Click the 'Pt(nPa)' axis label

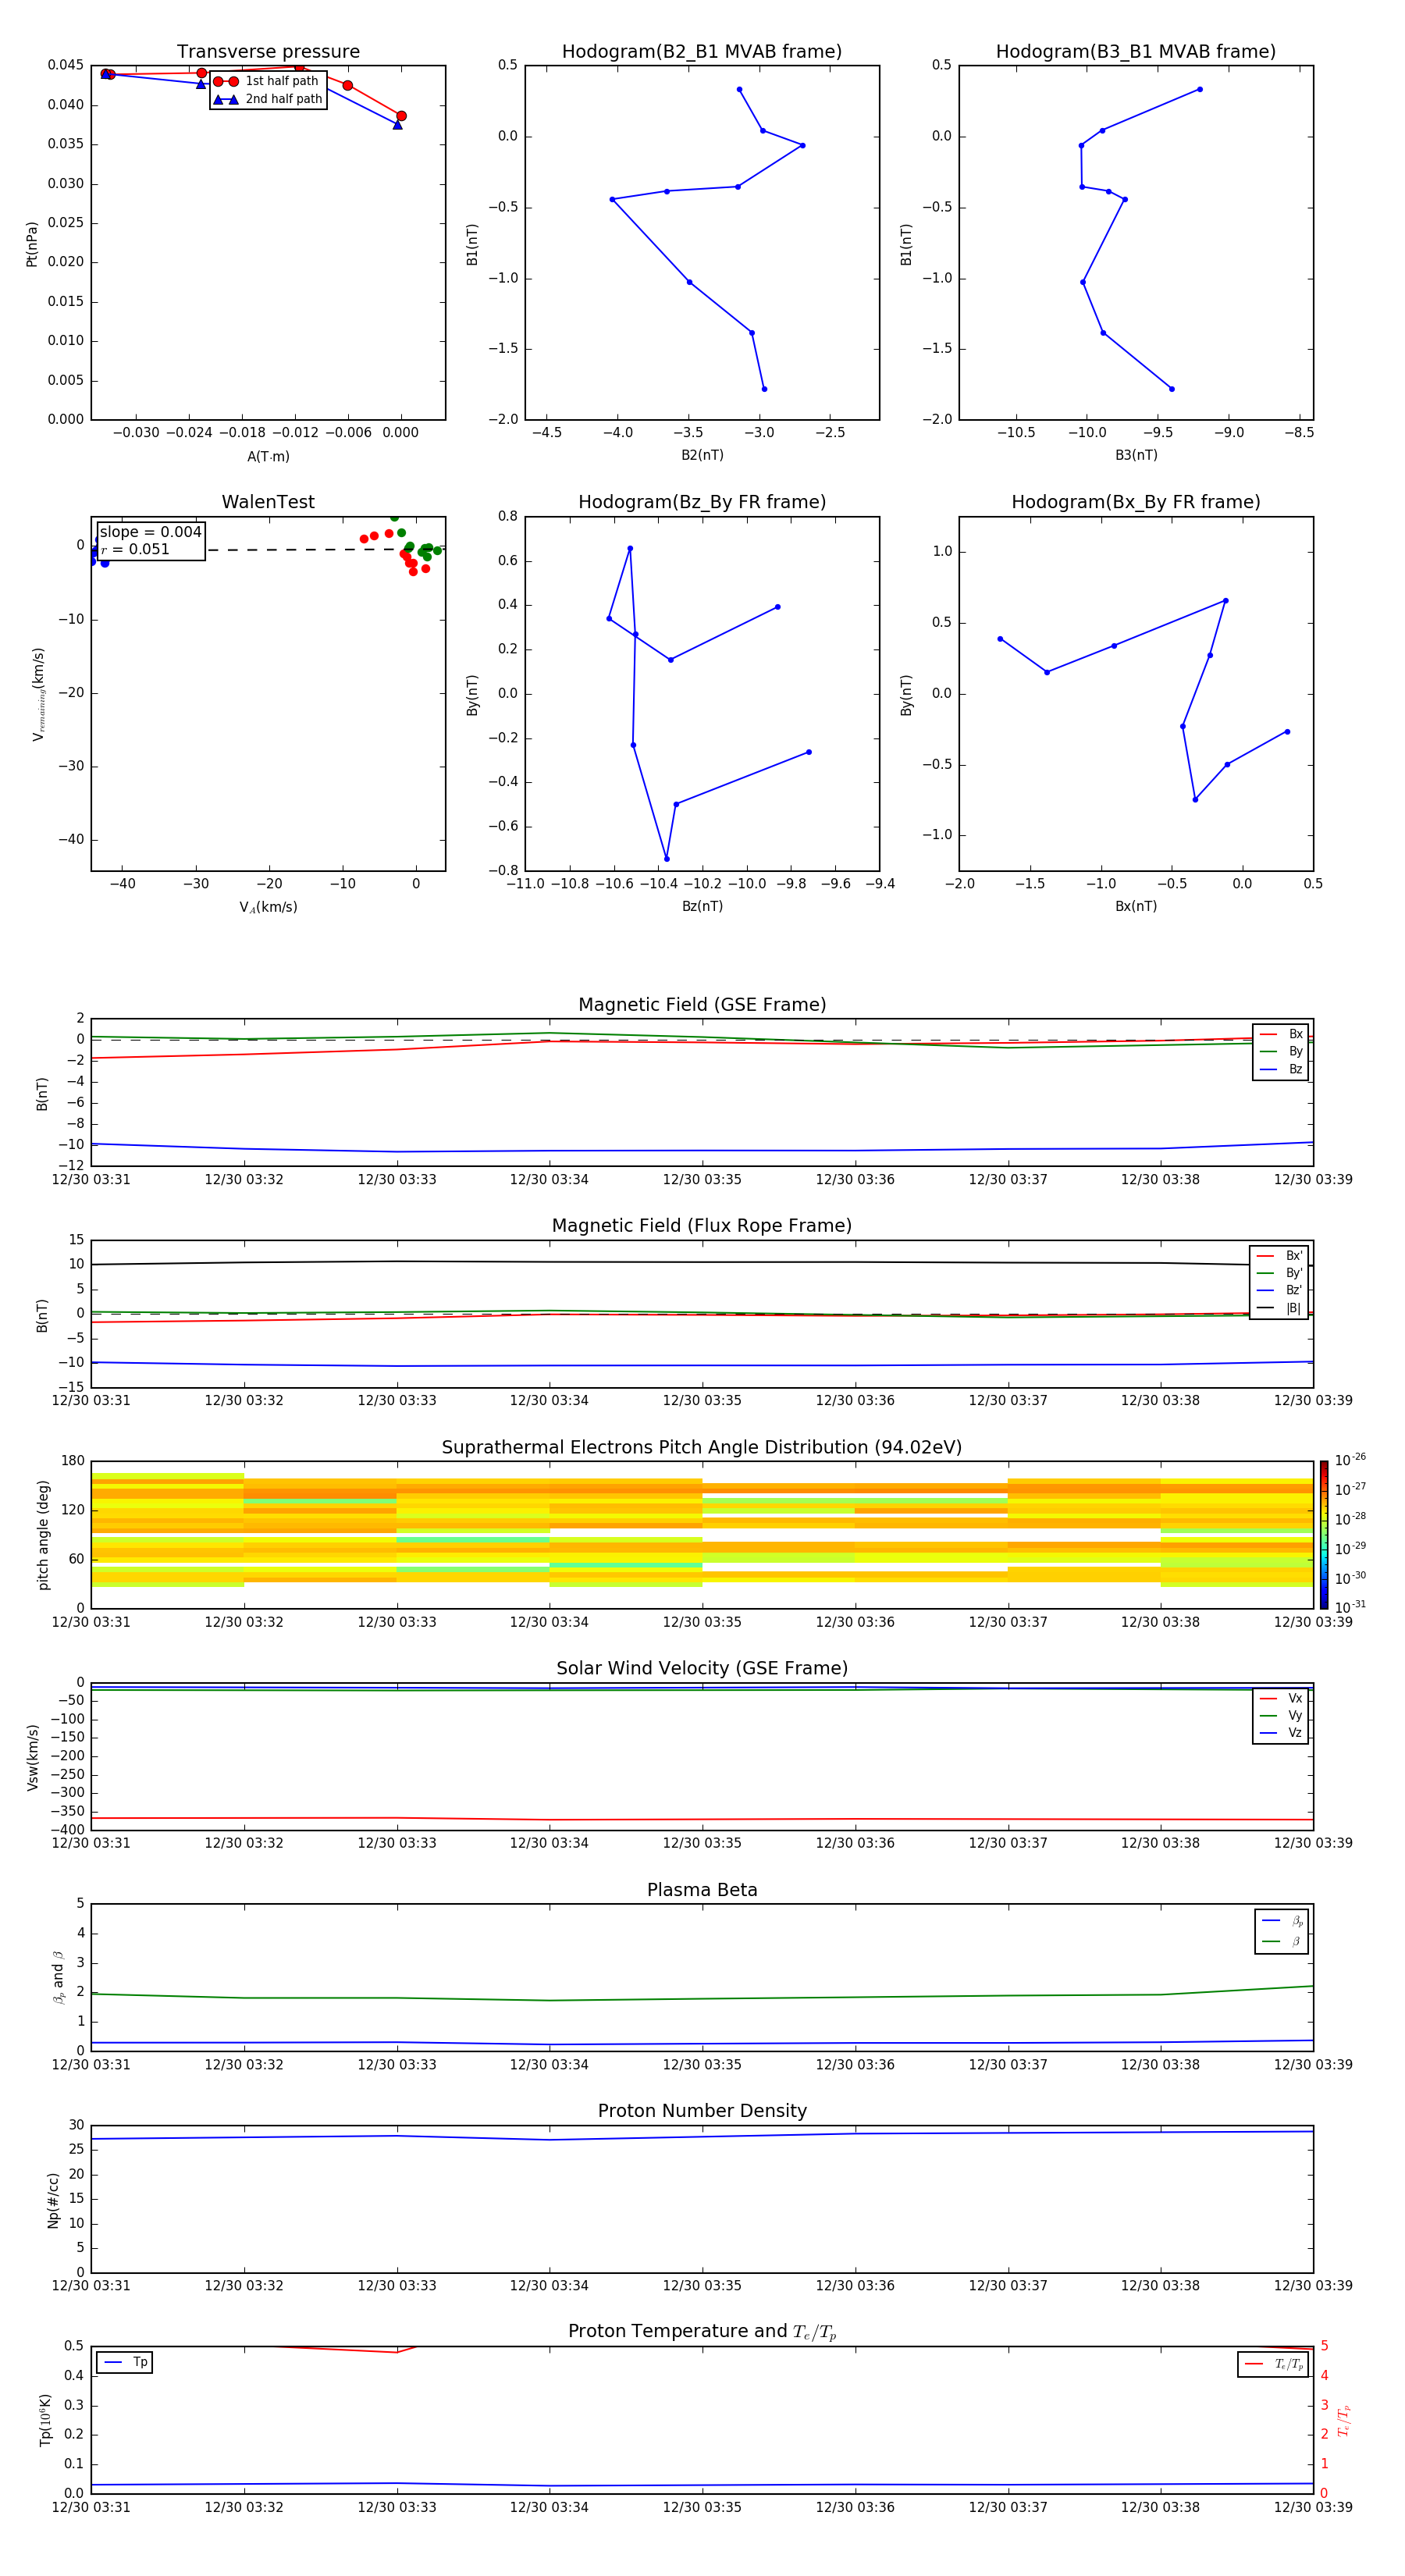(x=32, y=244)
